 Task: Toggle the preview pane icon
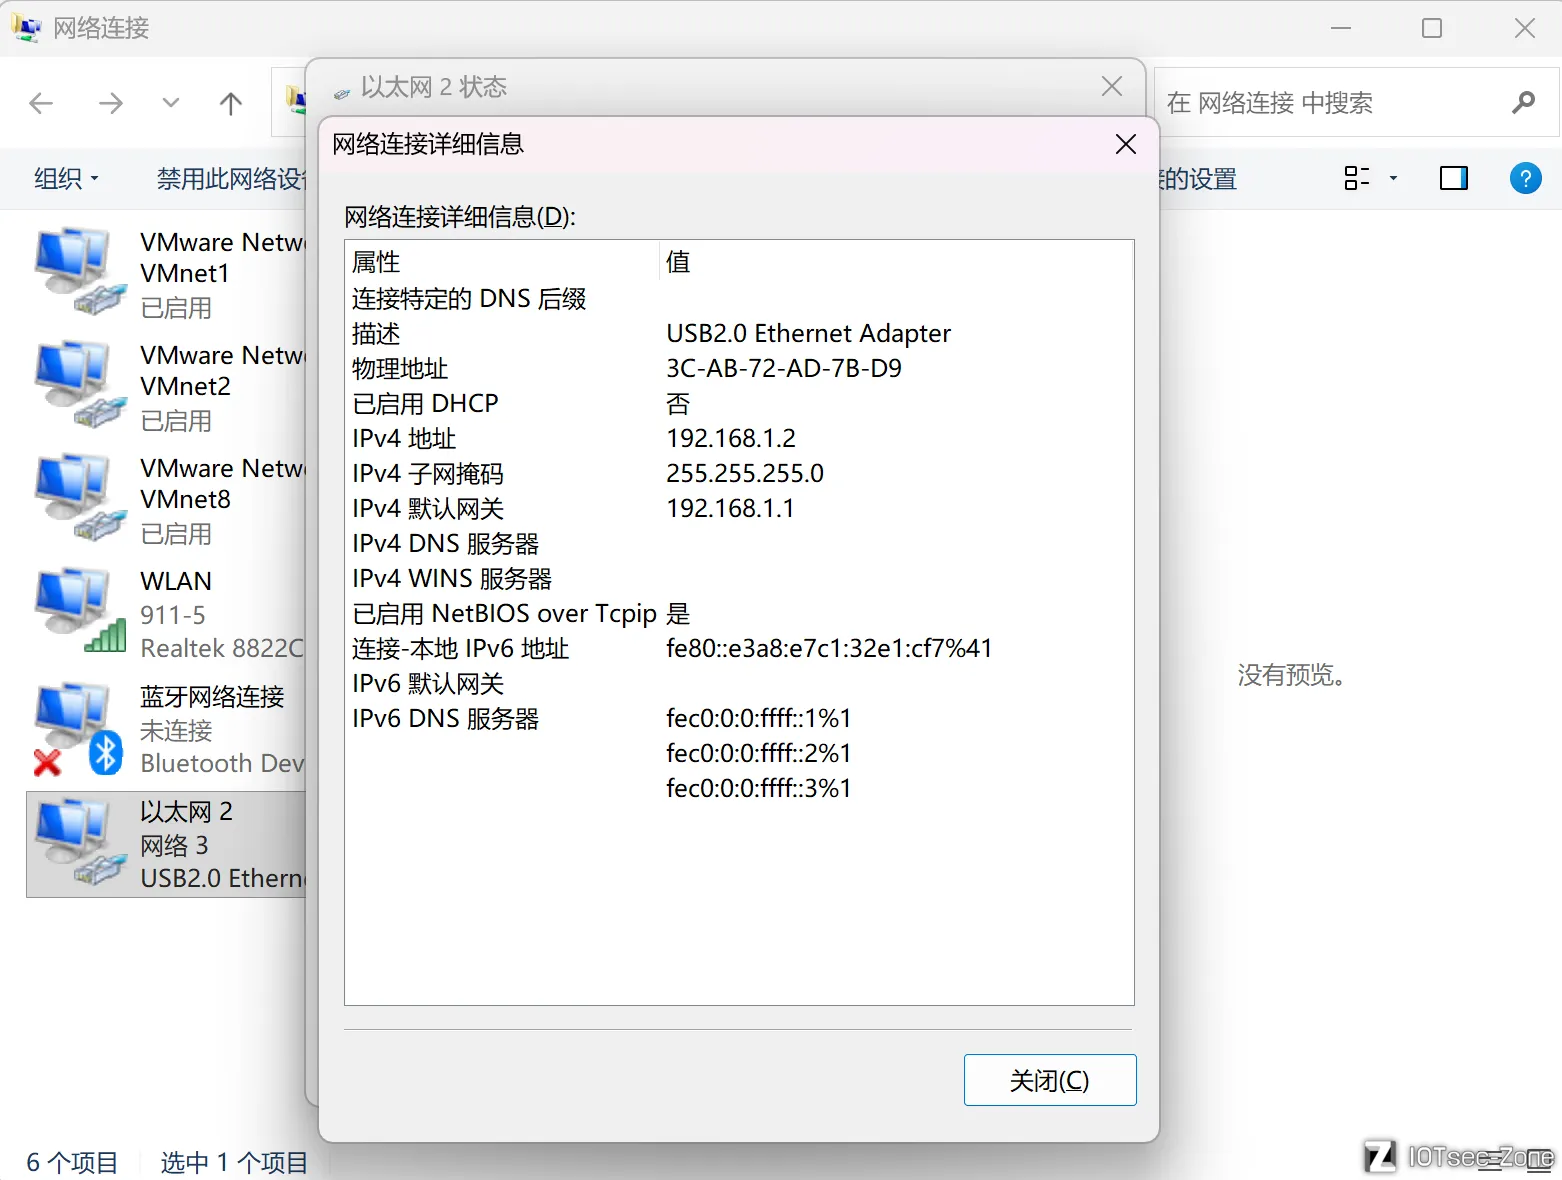[1453, 179]
